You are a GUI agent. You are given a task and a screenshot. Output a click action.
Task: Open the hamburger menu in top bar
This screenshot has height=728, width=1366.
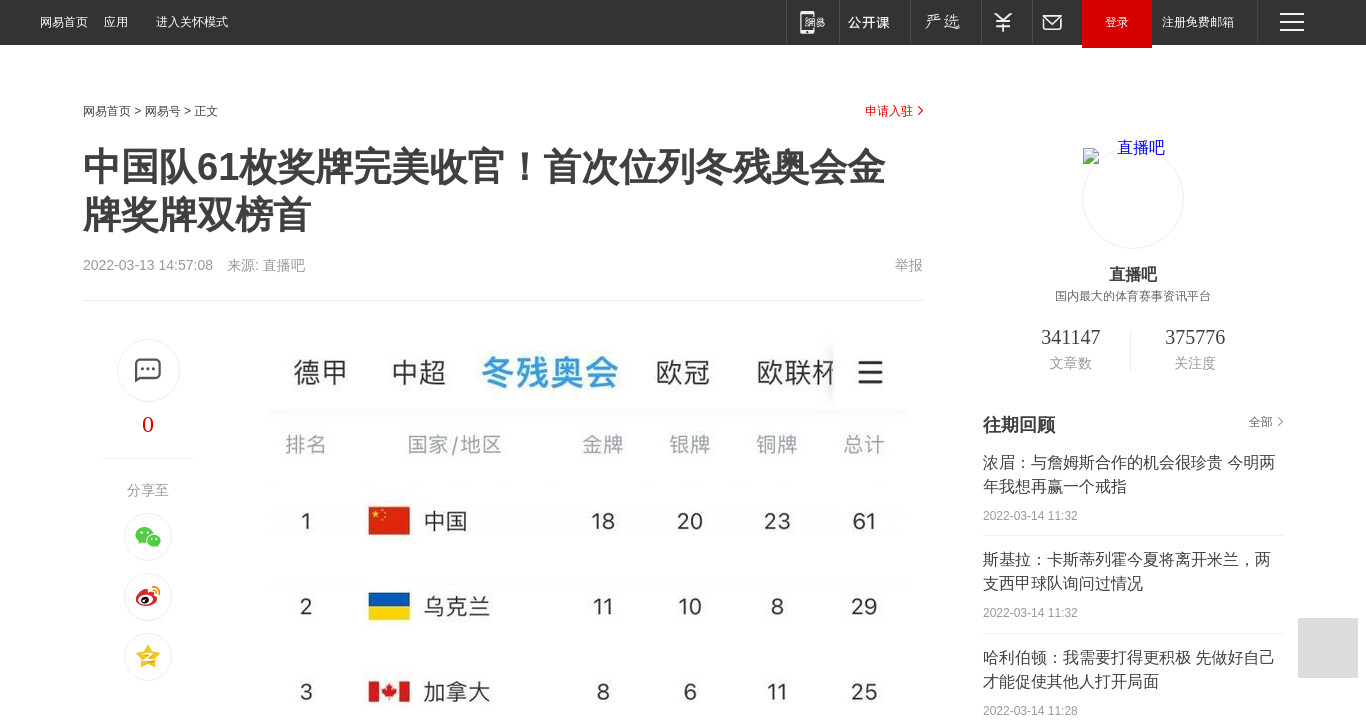pos(1292,22)
